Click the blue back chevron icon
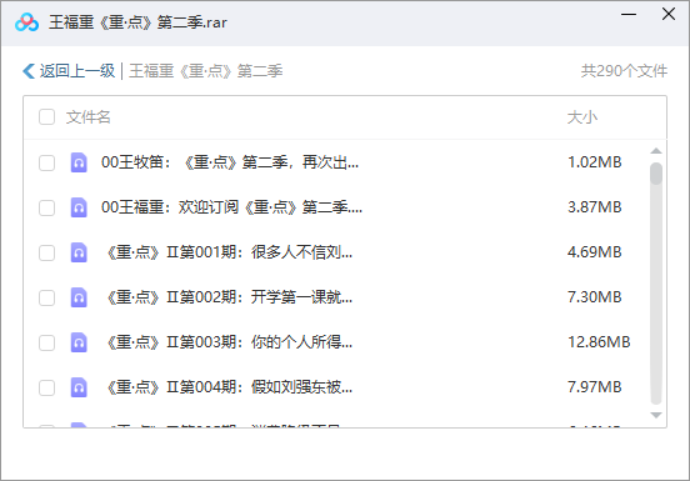 (x=29, y=71)
